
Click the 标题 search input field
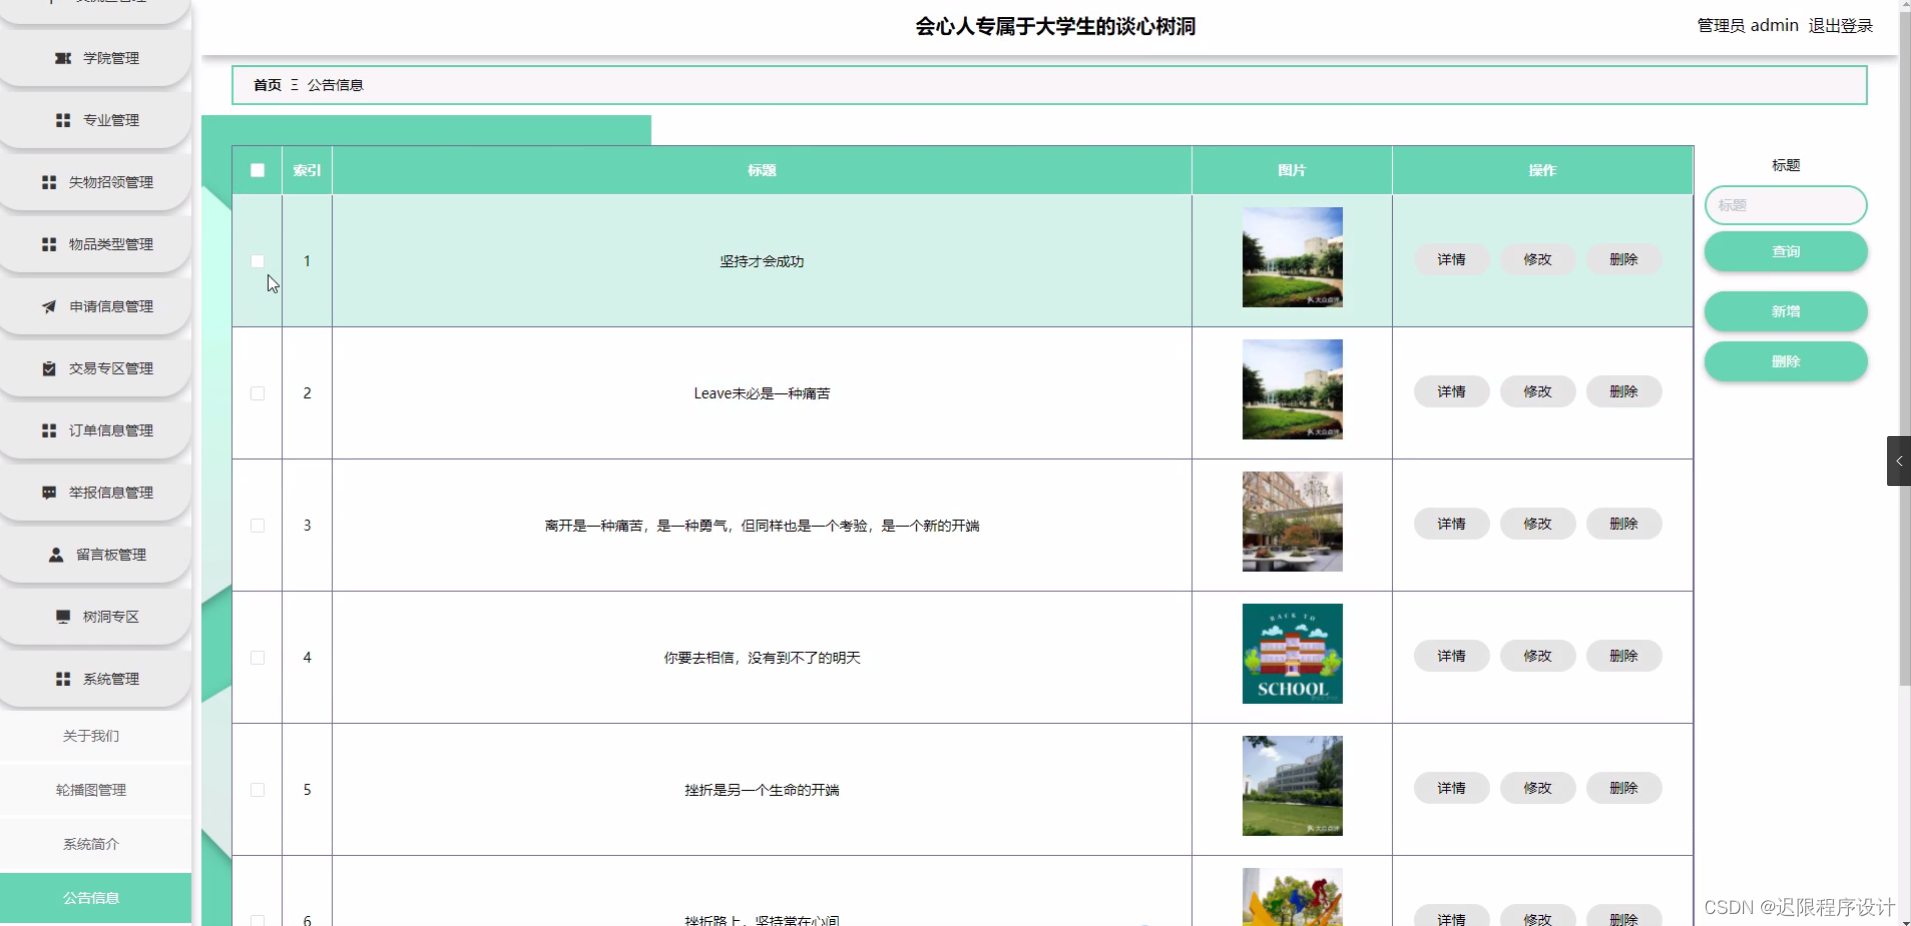pyautogui.click(x=1785, y=205)
